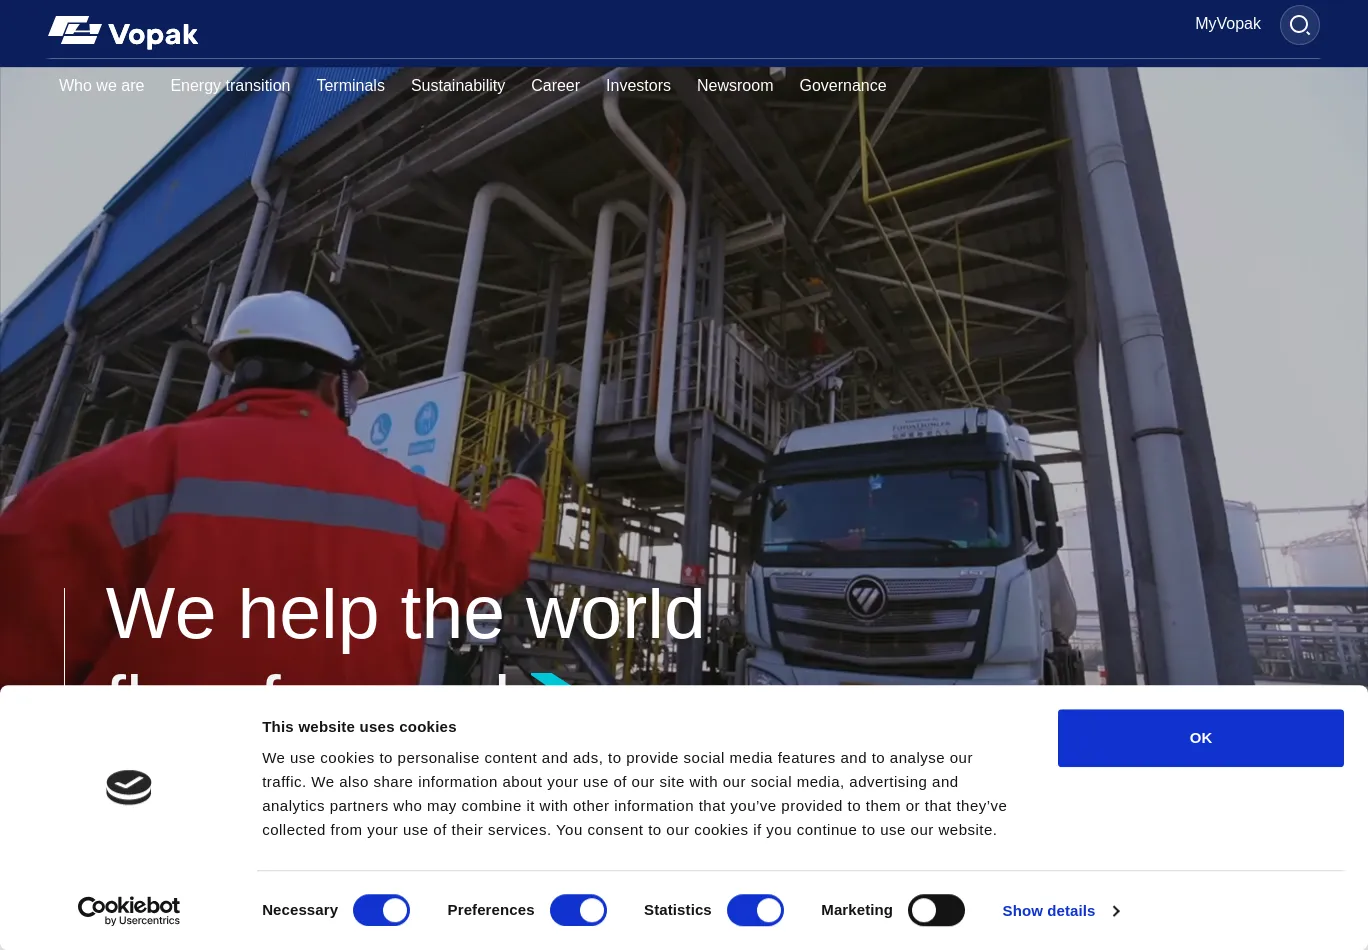Open the Career menu item
The width and height of the screenshot is (1368, 950).
(555, 86)
